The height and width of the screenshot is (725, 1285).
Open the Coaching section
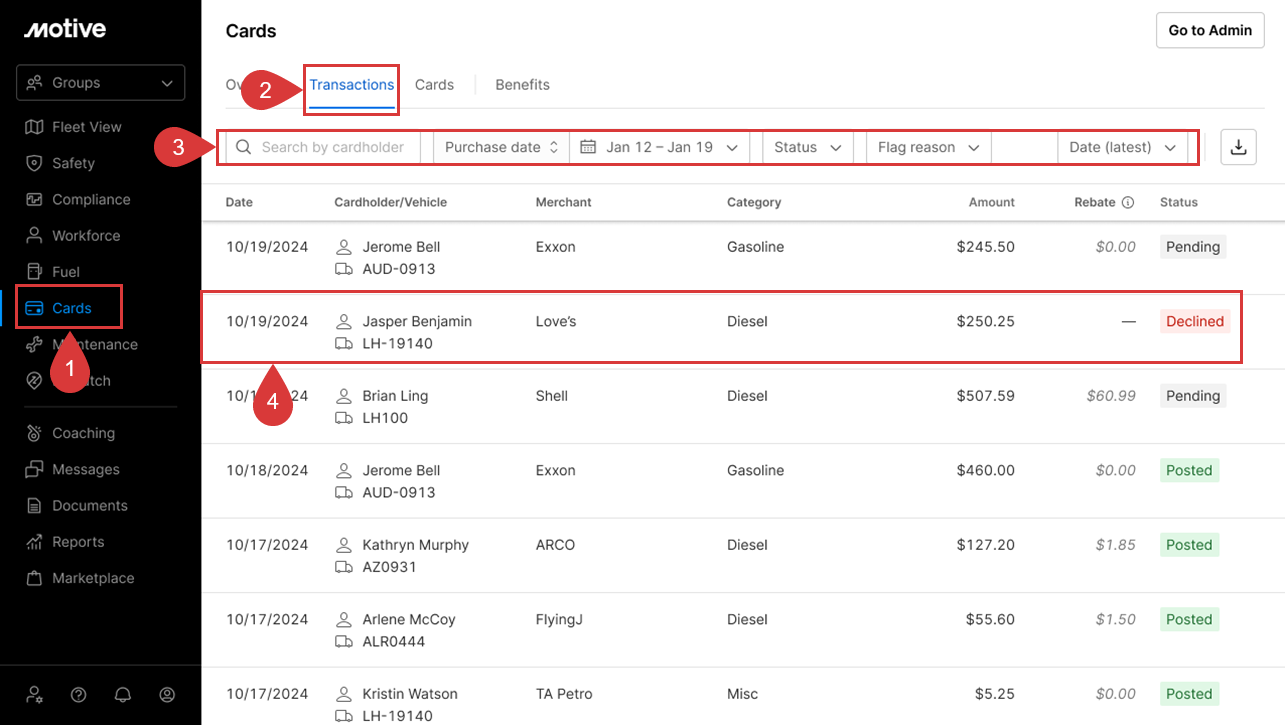tap(83, 433)
